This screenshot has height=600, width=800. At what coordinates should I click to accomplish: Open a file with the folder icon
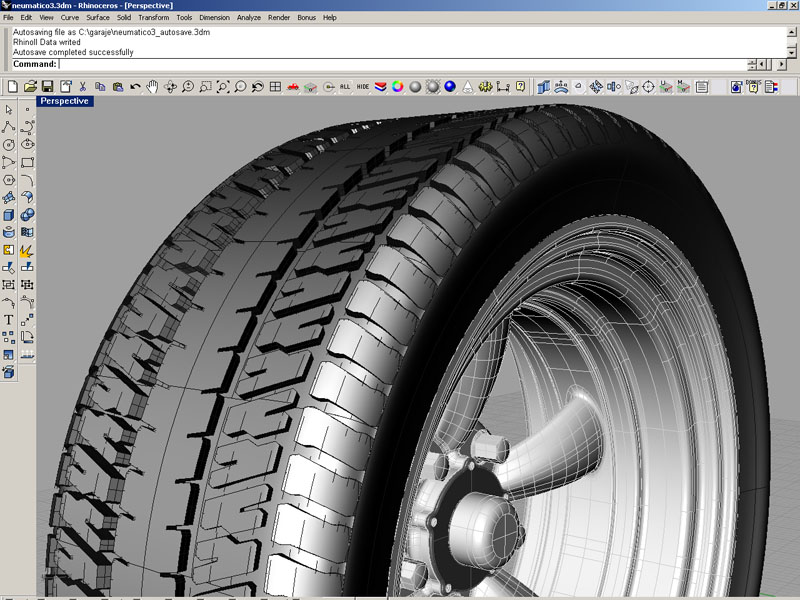tap(31, 87)
